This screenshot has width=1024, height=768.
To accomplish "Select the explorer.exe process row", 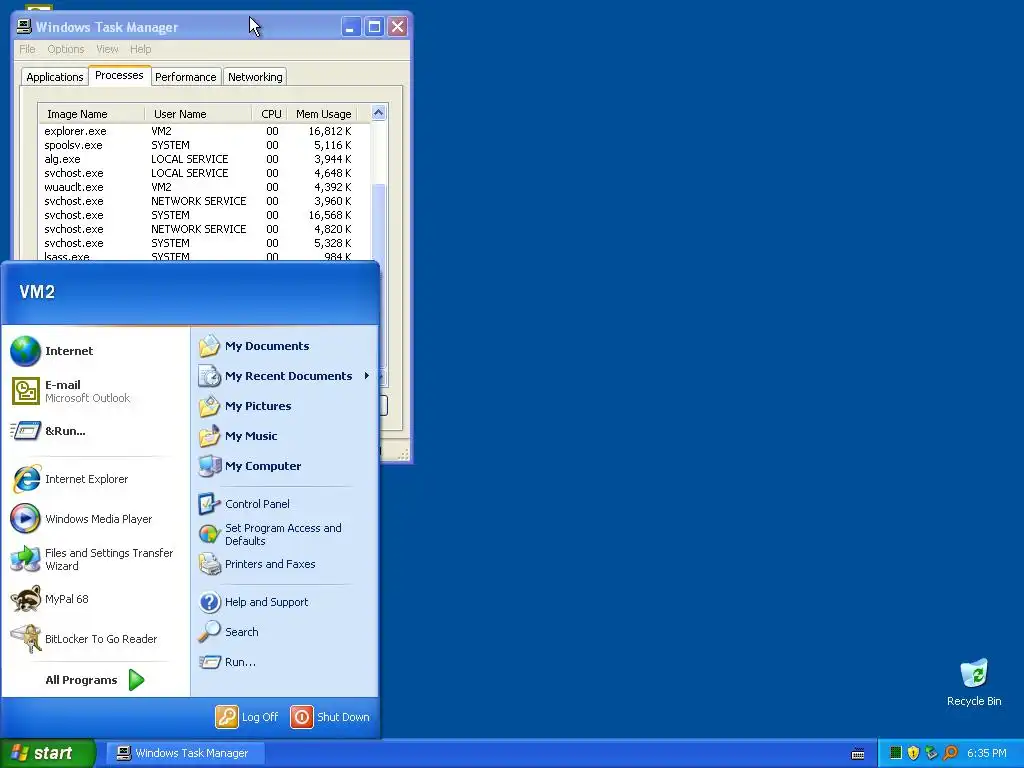I will pyautogui.click(x=204, y=131).
